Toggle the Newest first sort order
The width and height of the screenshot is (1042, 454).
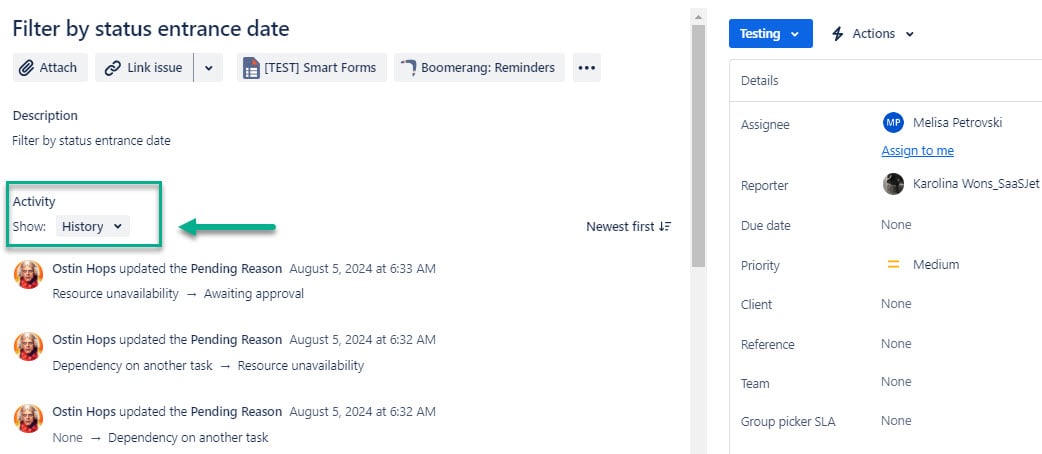click(629, 227)
